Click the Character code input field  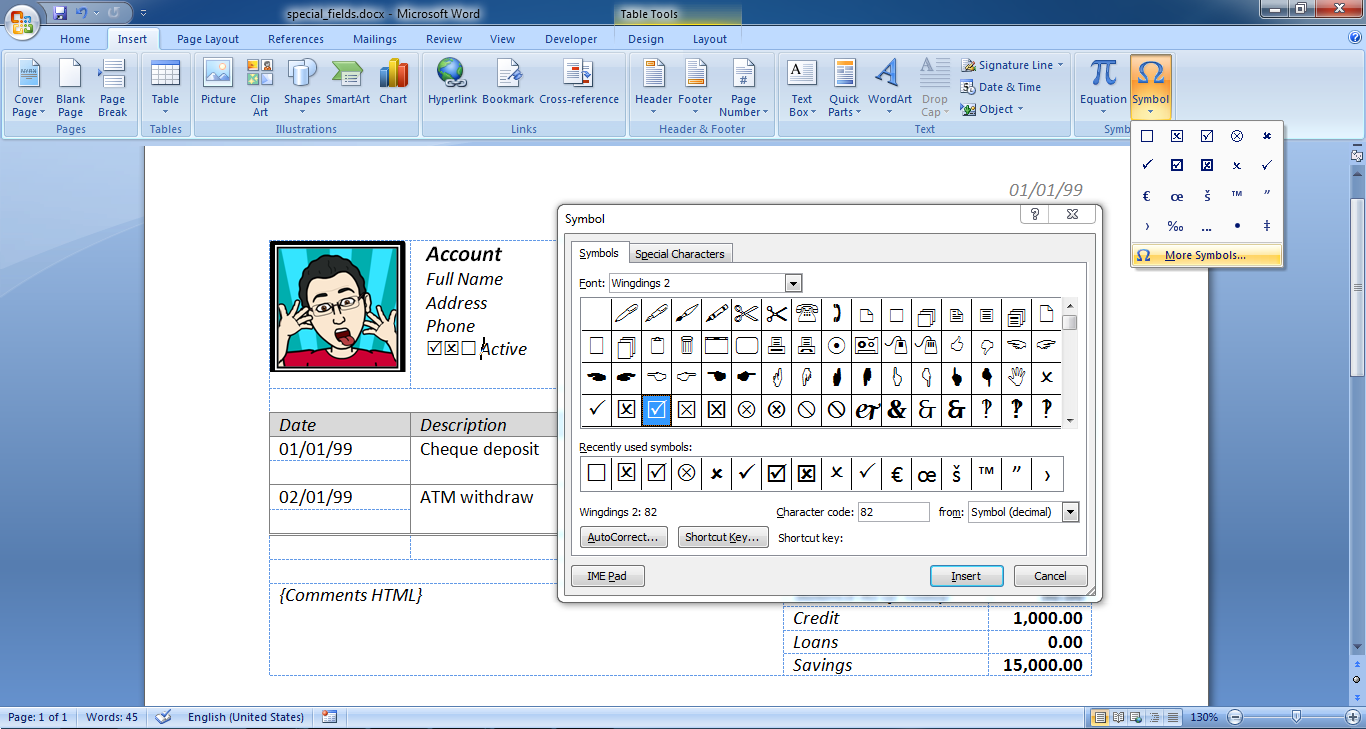894,512
